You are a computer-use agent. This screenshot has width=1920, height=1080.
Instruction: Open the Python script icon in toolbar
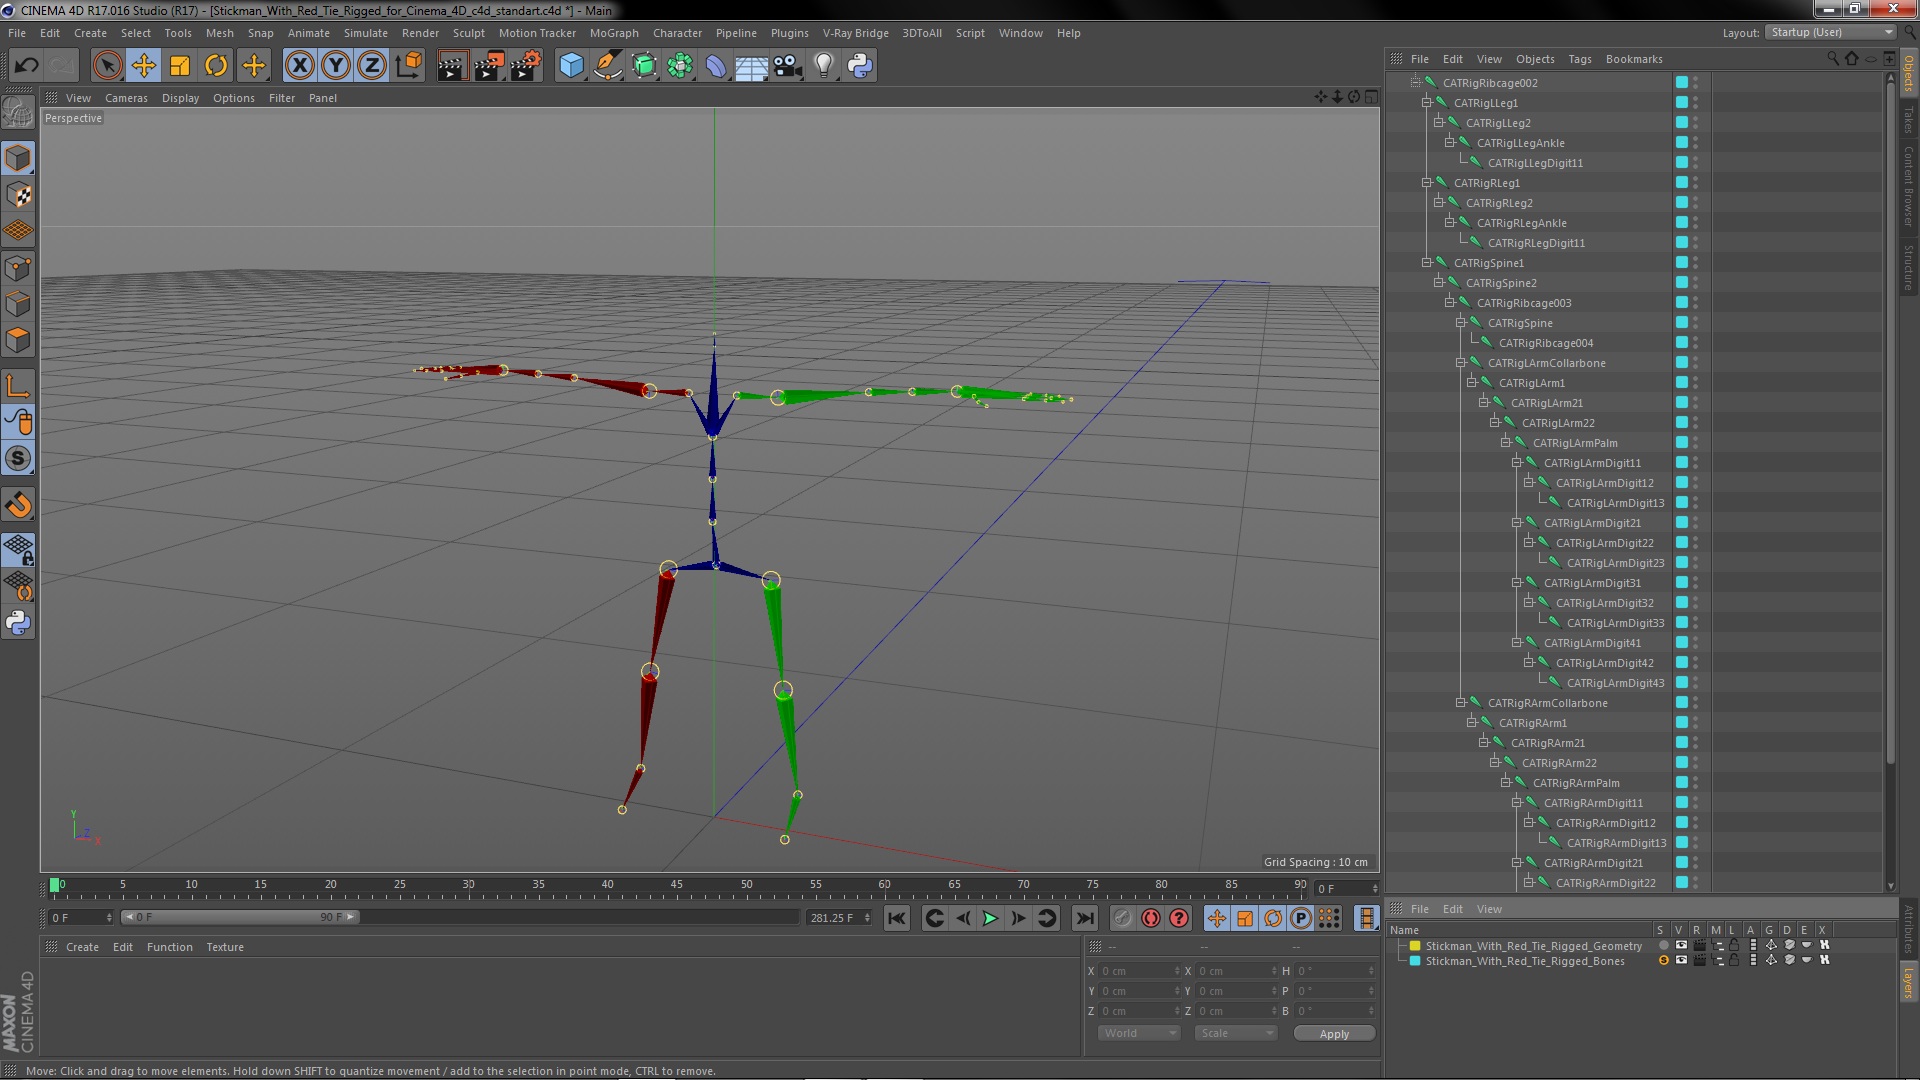860,66
